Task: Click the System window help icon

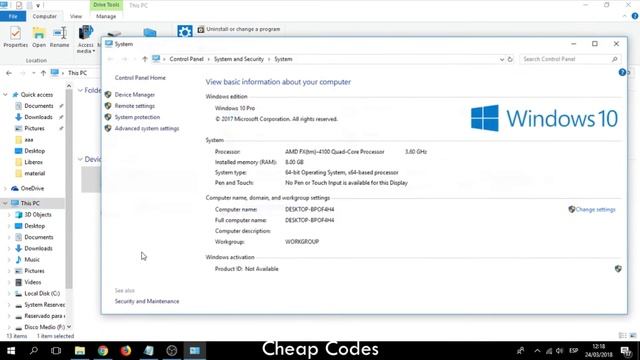Action: click(622, 72)
